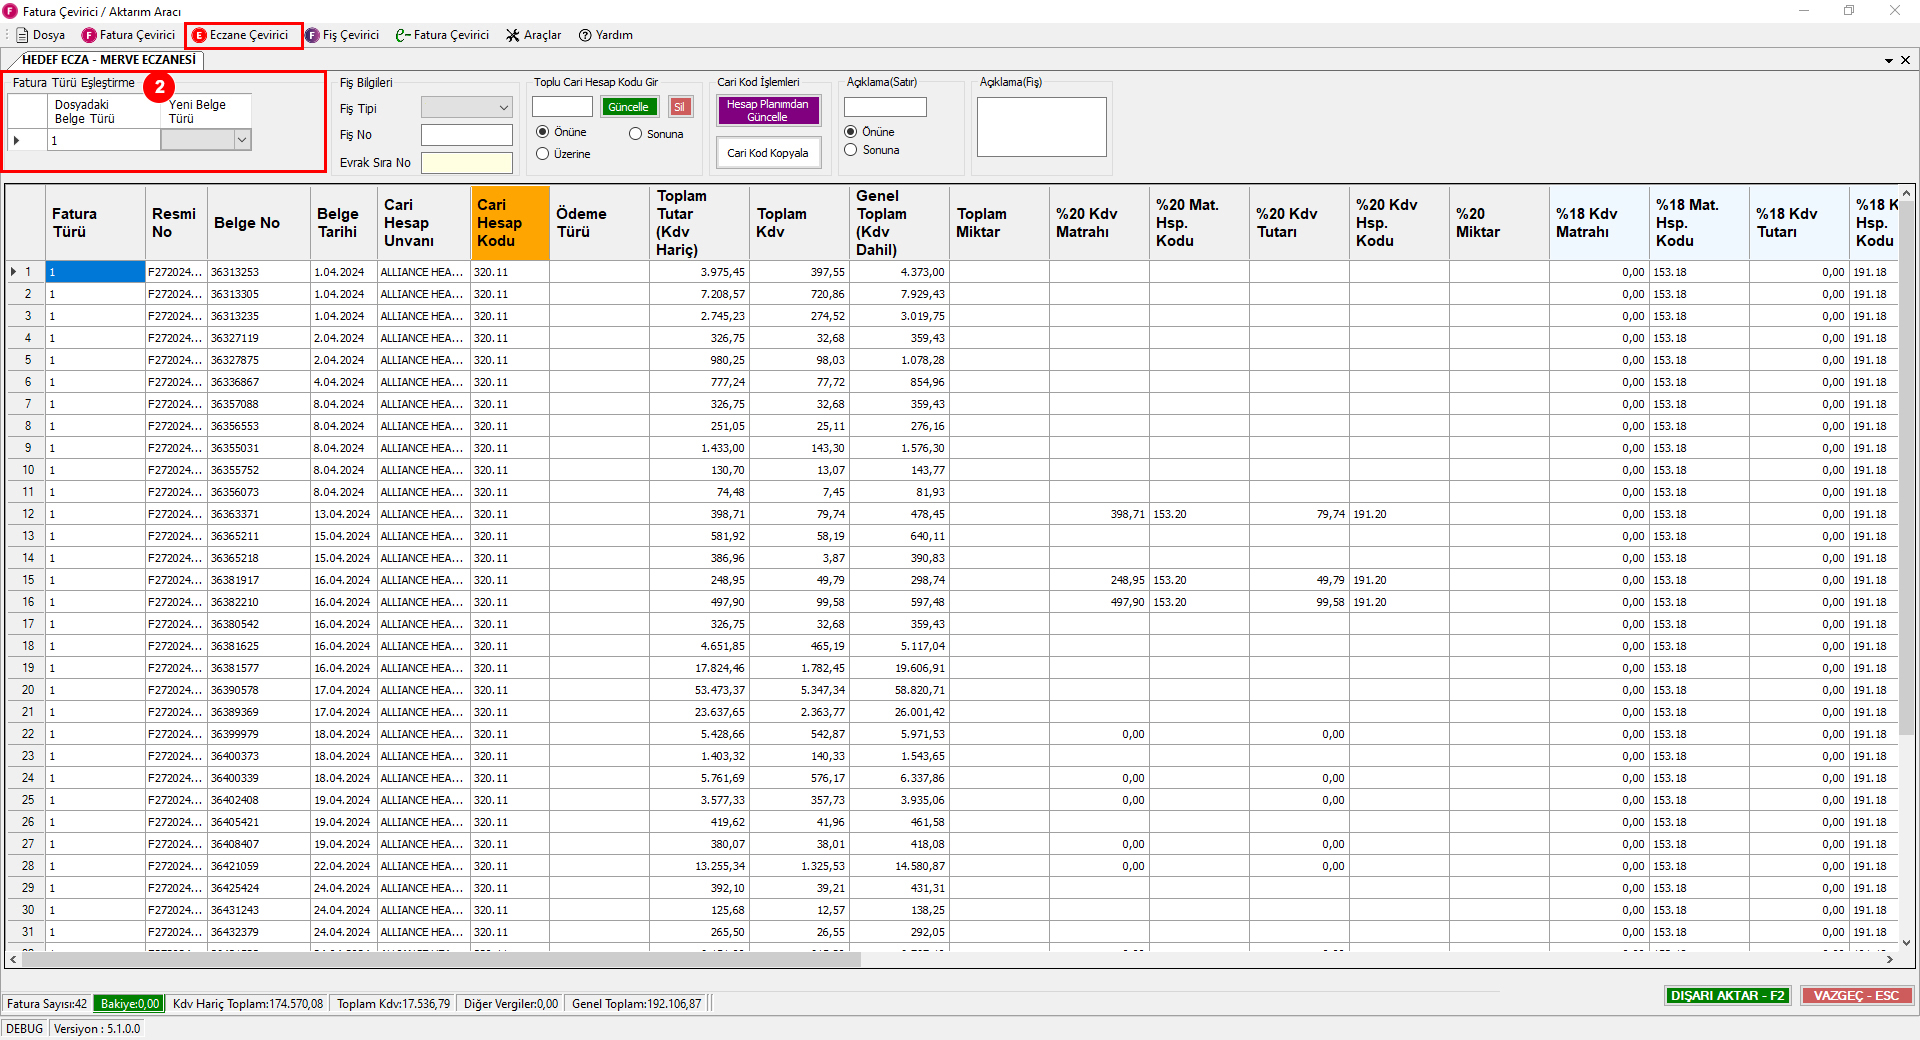This screenshot has width=1920, height=1040.
Task: Select the Üzerine radio option
Action: tap(543, 154)
